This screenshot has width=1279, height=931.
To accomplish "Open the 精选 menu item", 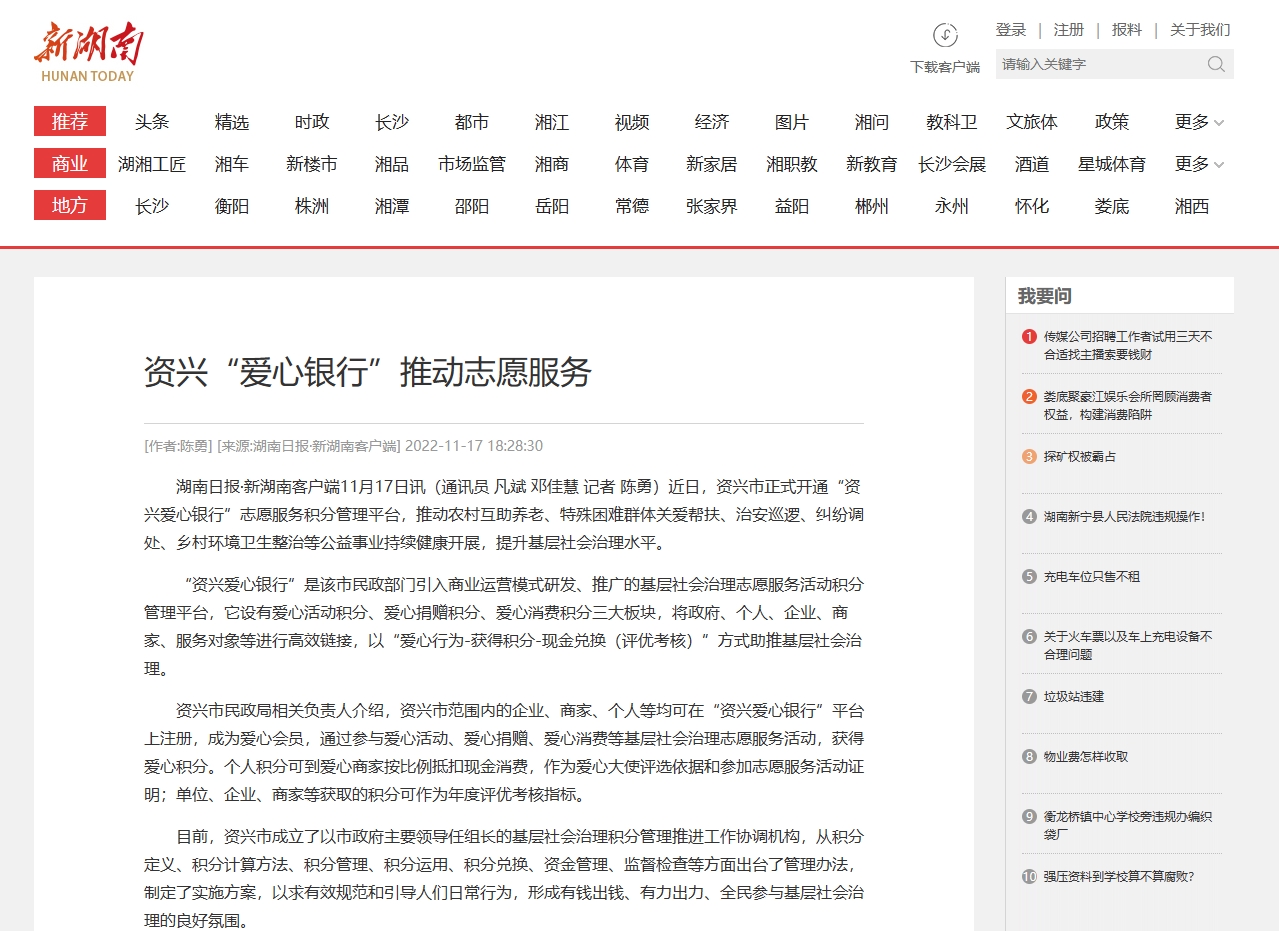I will [232, 122].
